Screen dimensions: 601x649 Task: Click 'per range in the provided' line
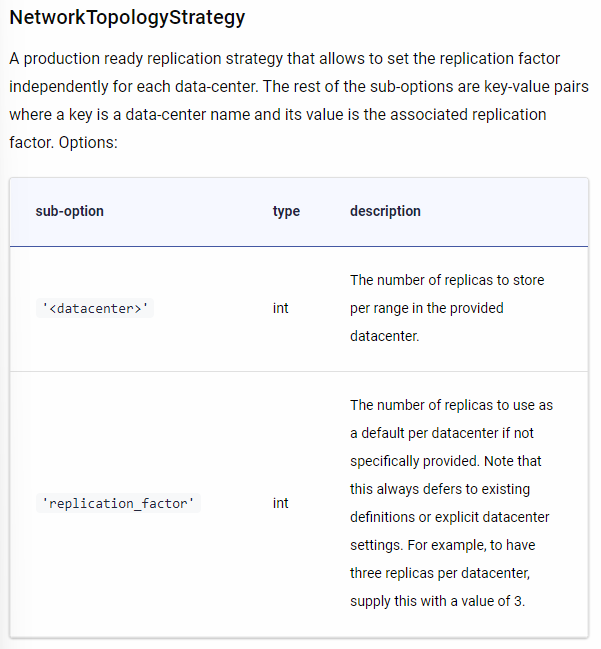pyautogui.click(x=427, y=308)
